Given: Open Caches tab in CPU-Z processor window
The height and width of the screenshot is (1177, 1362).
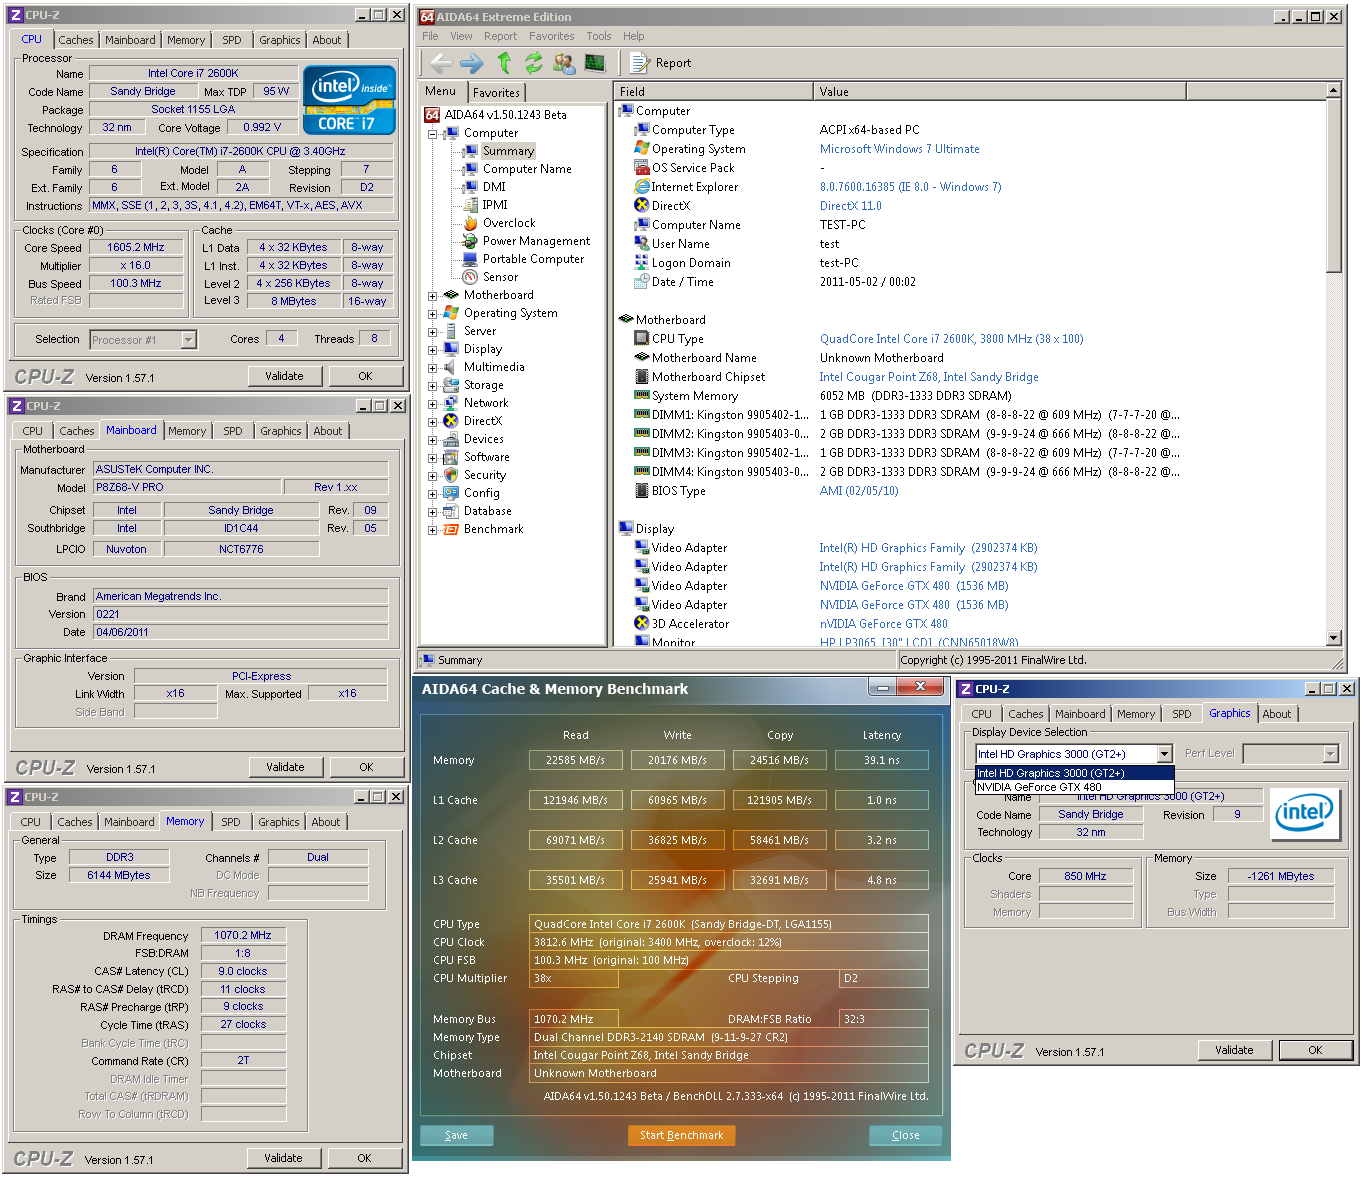Looking at the screenshot, I should 76,40.
